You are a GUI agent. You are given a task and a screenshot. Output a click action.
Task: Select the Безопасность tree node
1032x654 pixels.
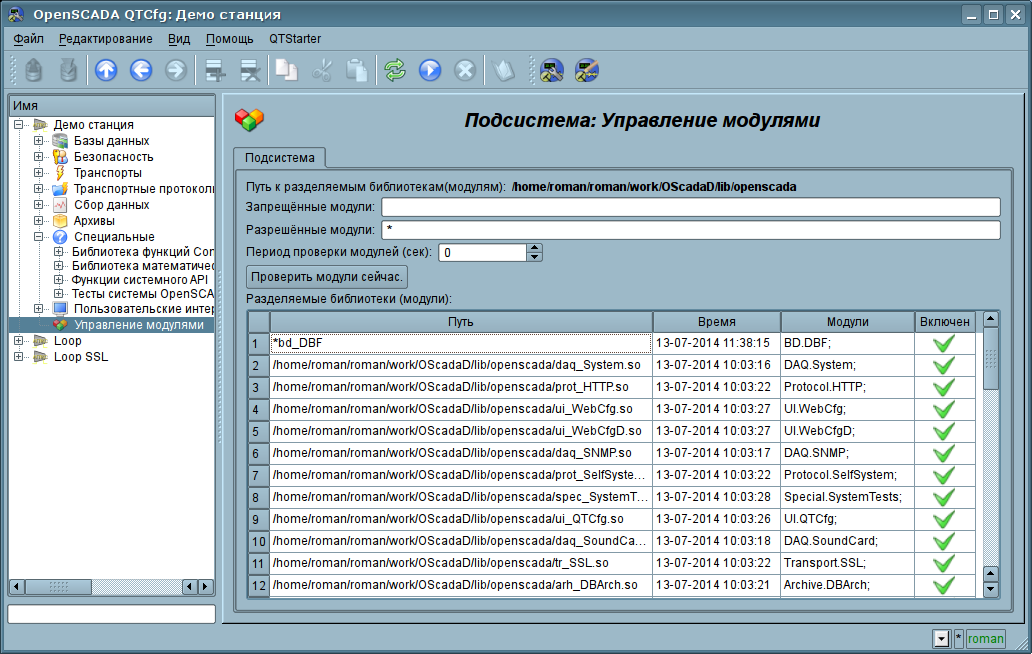(x=113, y=157)
